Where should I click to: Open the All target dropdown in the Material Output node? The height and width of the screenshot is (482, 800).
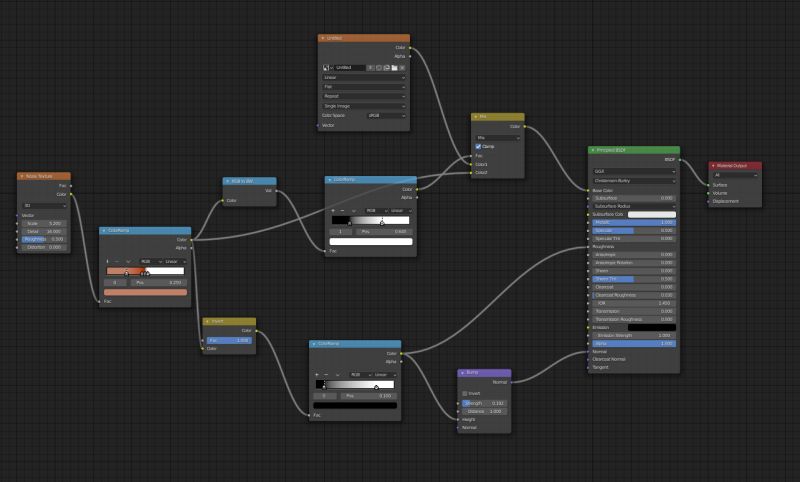pos(735,175)
